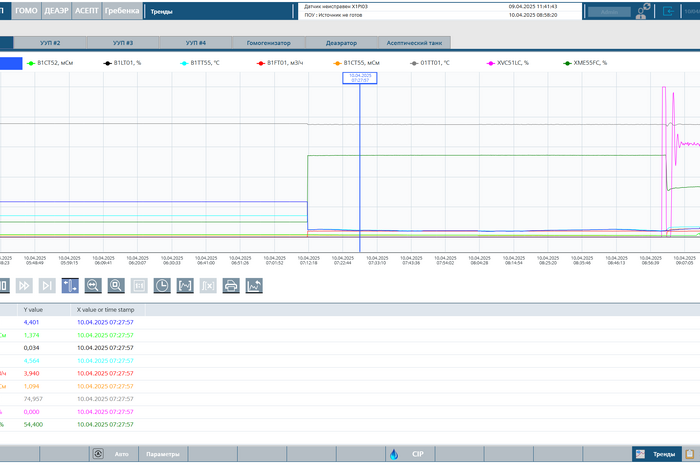Select the Деаэратор tab
Image resolution: width=700 pixels, height=465 pixels.
[341, 44]
